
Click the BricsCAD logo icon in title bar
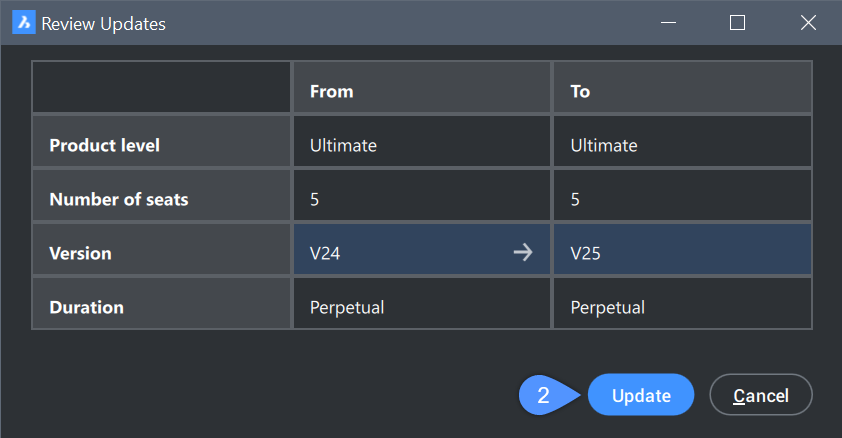(23, 23)
